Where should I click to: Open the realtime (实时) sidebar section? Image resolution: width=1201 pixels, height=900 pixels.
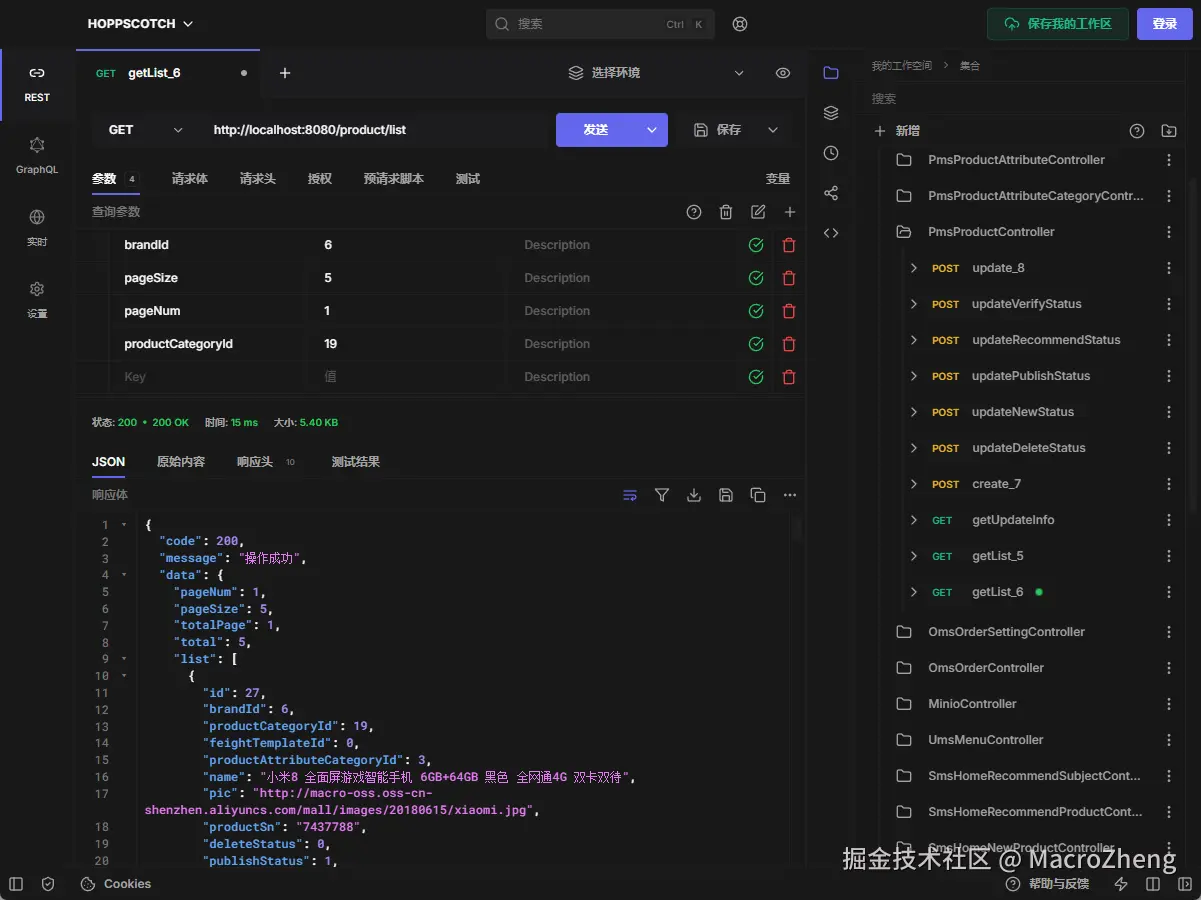37,228
